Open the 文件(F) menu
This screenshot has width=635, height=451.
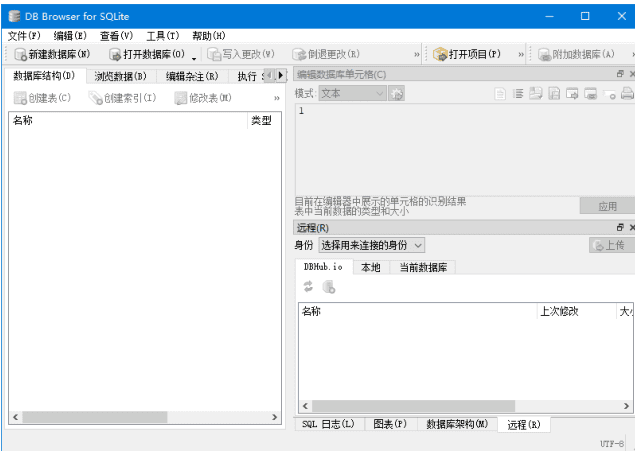(x=24, y=36)
